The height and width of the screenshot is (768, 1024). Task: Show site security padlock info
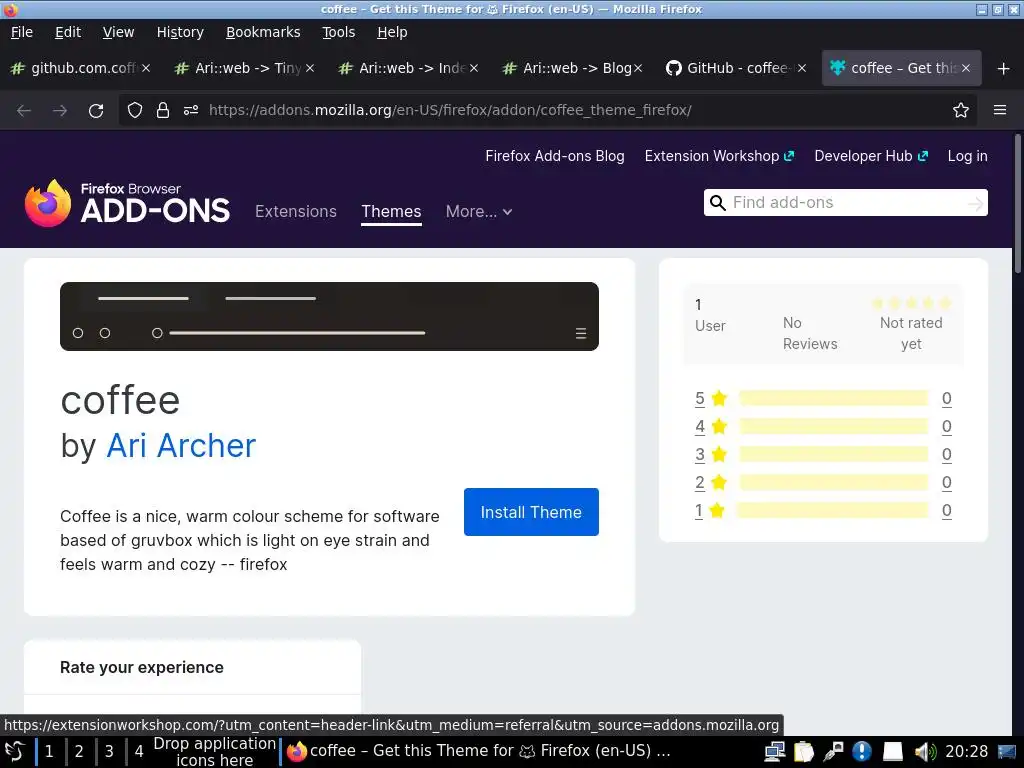pos(163,110)
